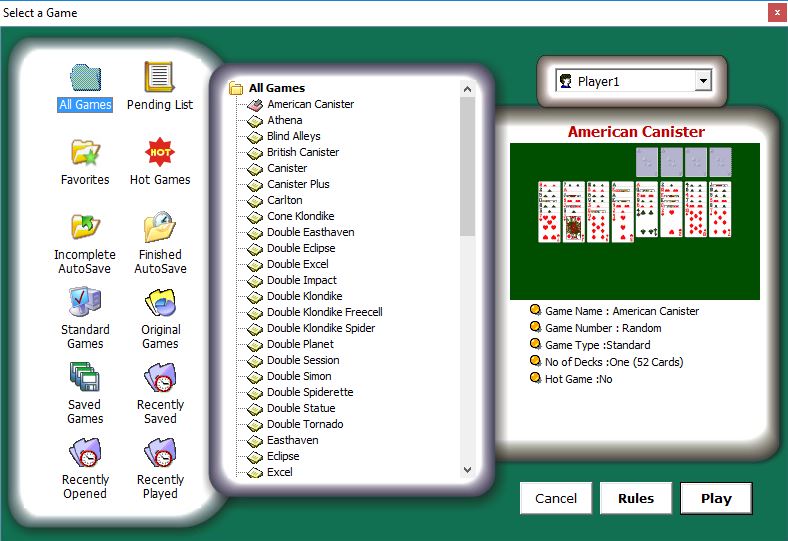Open the Player1 dropdown arrow

tap(703, 80)
